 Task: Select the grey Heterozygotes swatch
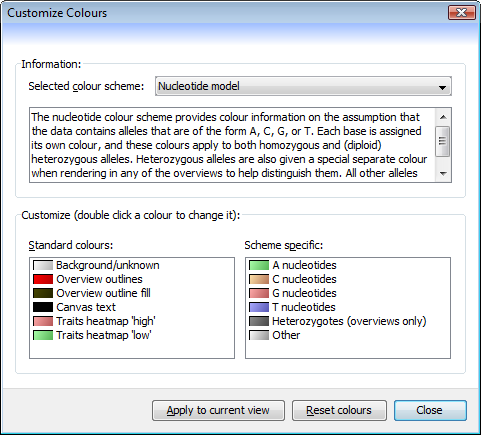coord(259,321)
